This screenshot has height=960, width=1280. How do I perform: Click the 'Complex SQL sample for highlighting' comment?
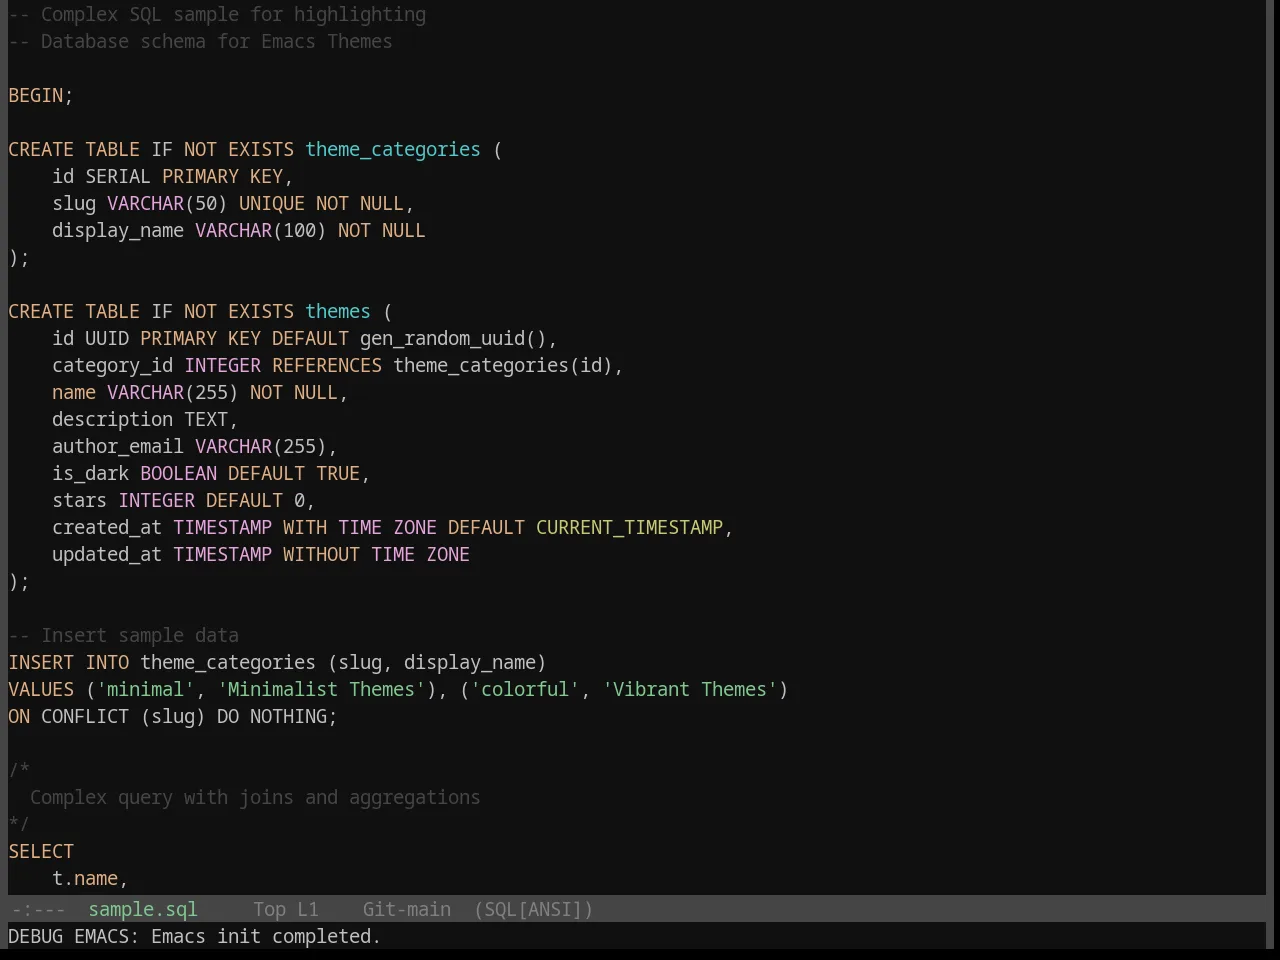tap(217, 14)
